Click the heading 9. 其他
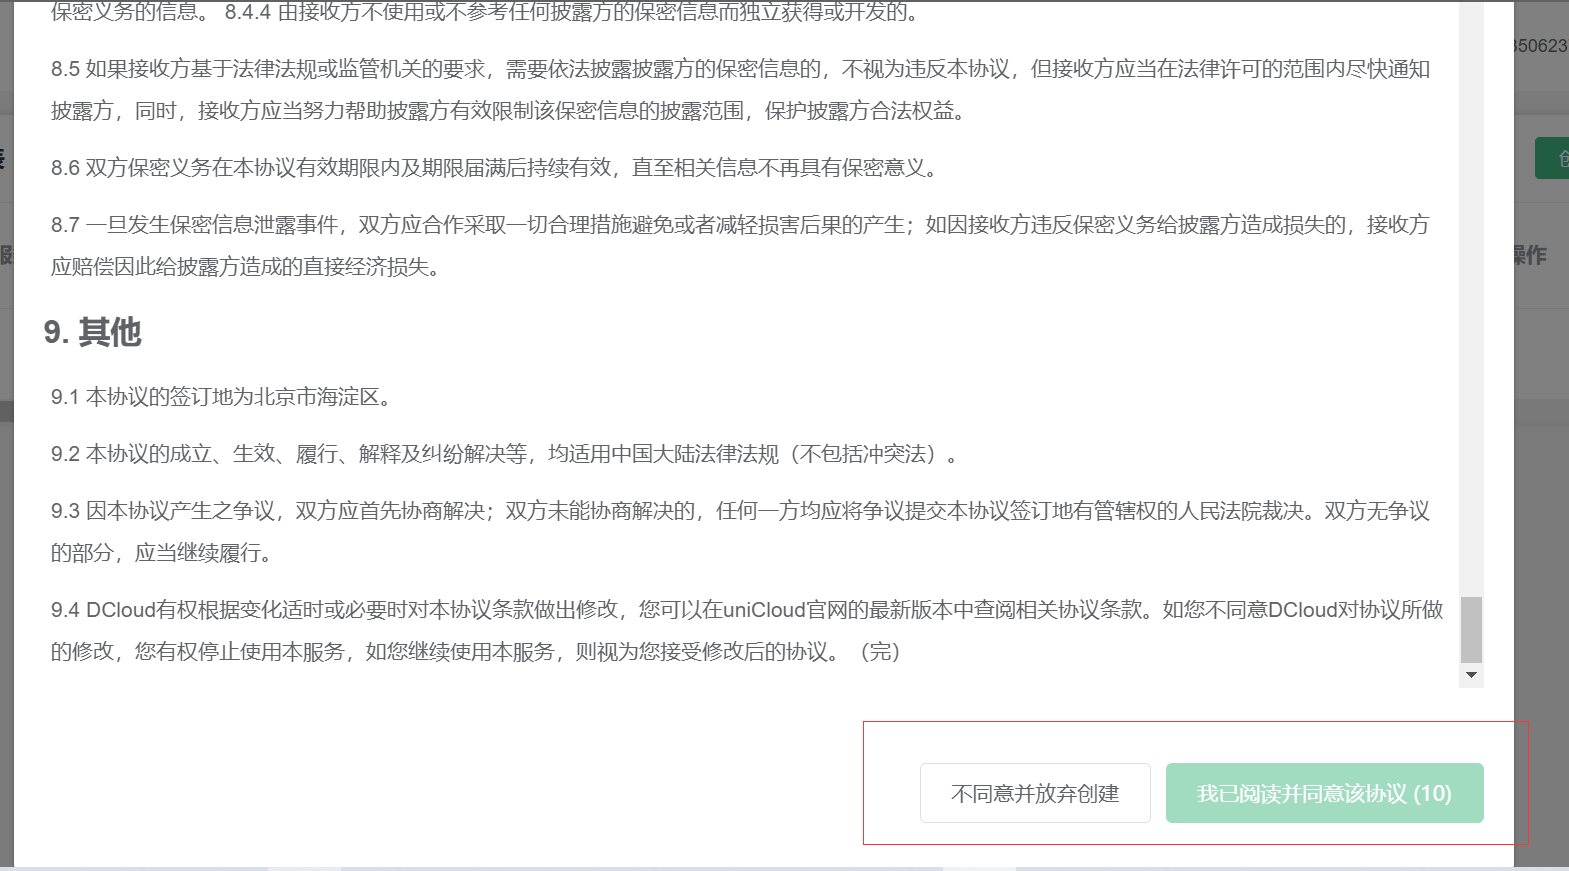Viewport: 1569px width, 871px height. click(x=93, y=332)
